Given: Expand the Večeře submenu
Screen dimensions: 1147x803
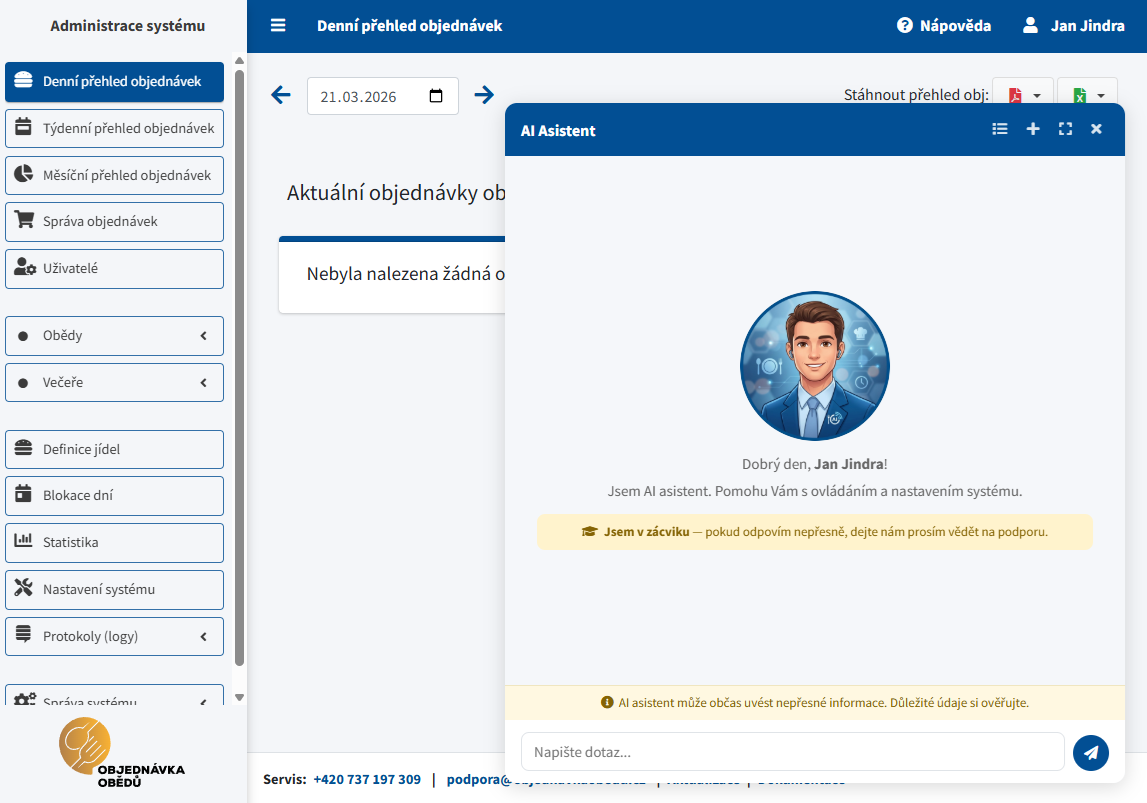Looking at the screenshot, I should point(114,383).
